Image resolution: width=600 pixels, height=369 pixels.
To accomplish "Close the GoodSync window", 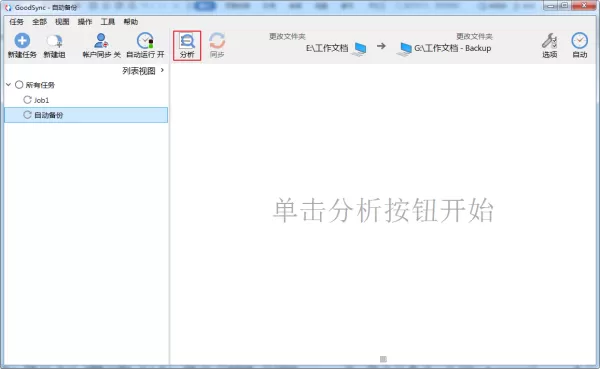I will pyautogui.click(x=584, y=5).
